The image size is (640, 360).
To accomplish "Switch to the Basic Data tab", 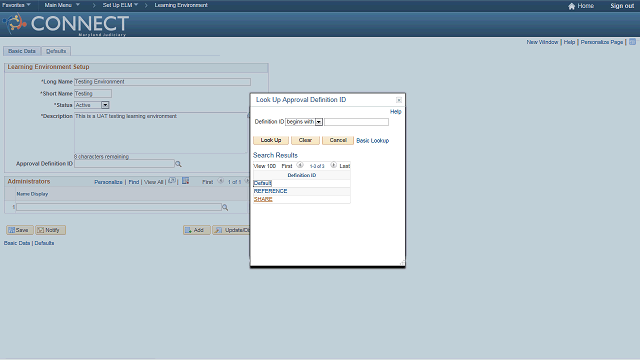I will (x=22, y=51).
